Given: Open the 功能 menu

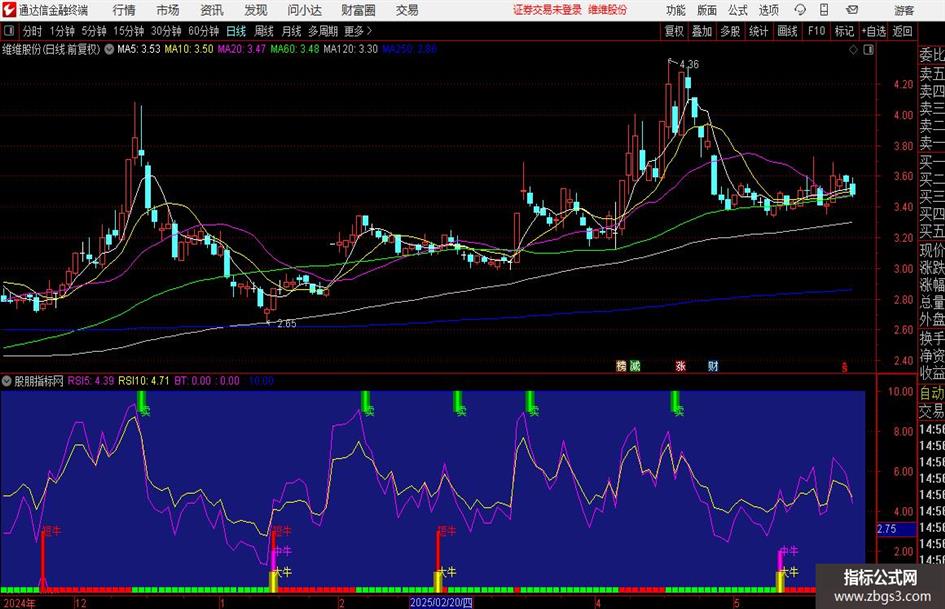Looking at the screenshot, I should pos(676,10).
